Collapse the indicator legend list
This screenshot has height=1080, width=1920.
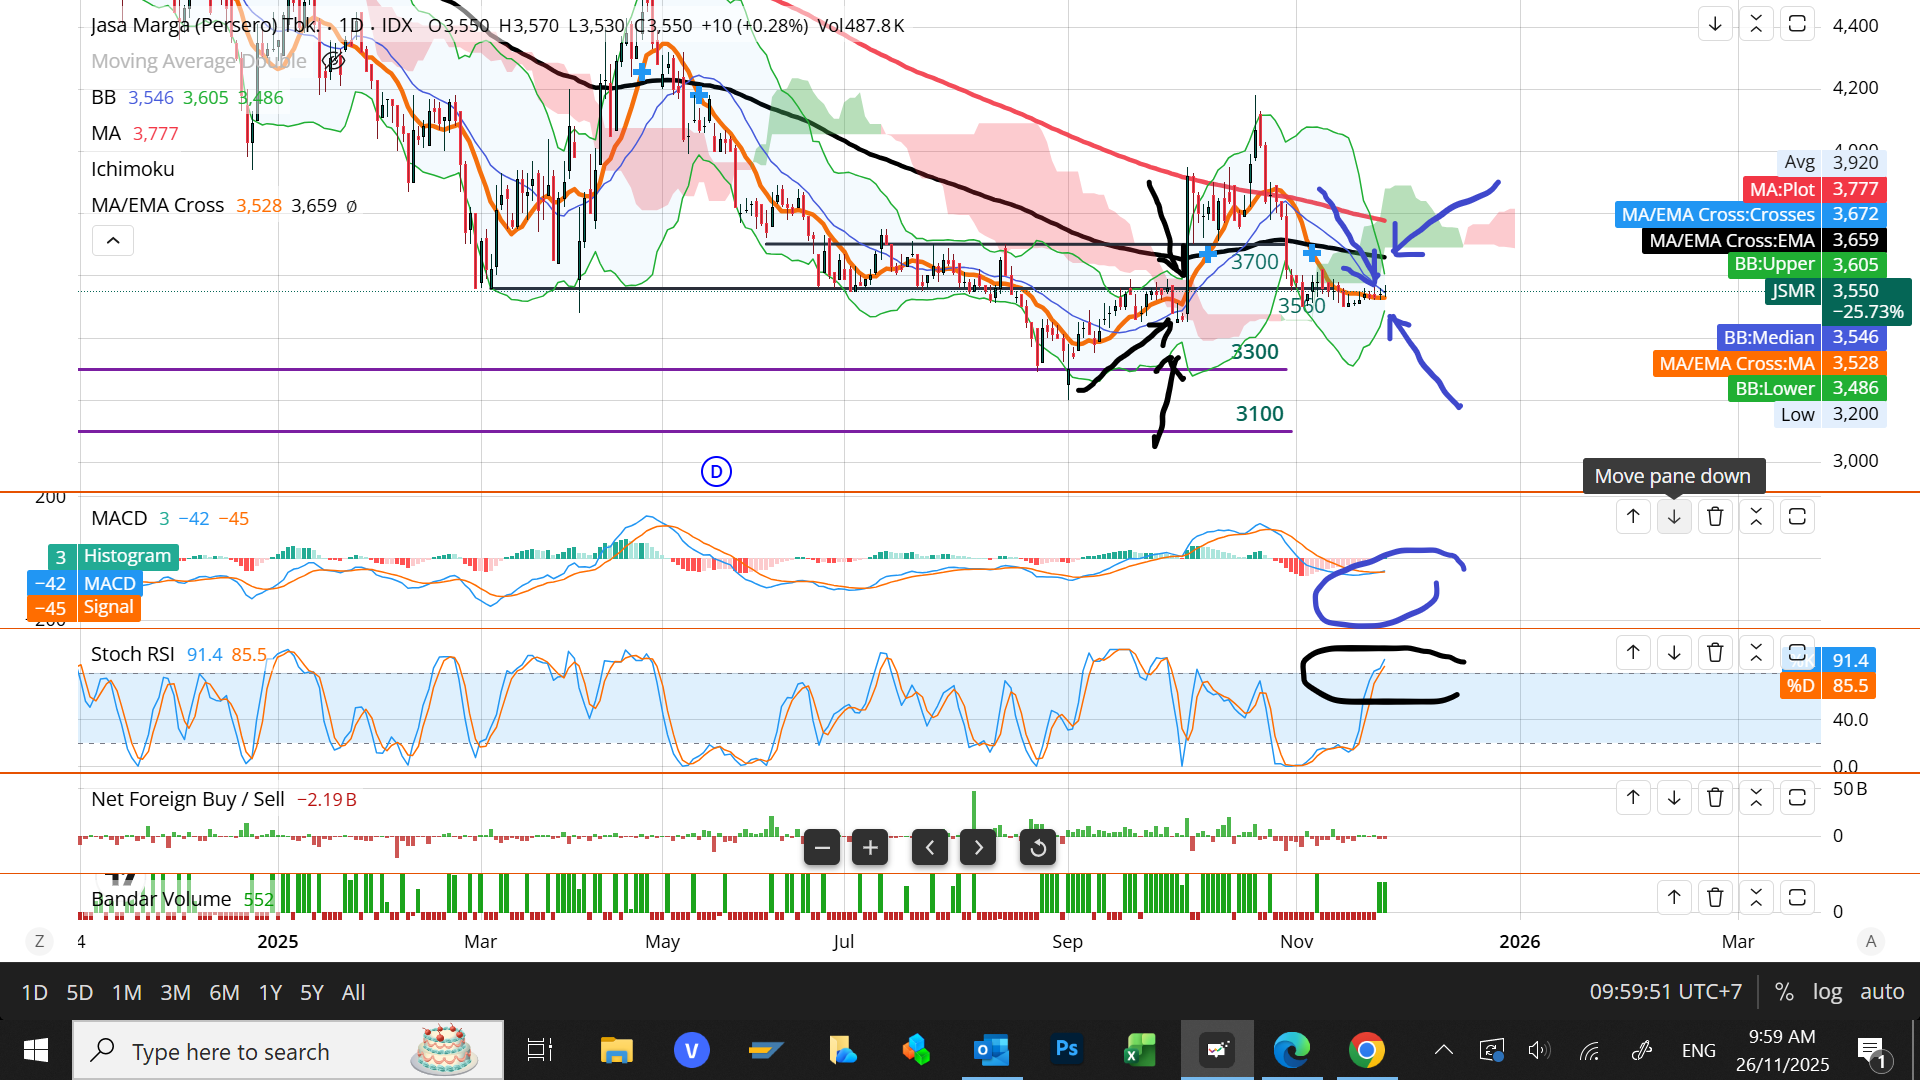tap(113, 241)
